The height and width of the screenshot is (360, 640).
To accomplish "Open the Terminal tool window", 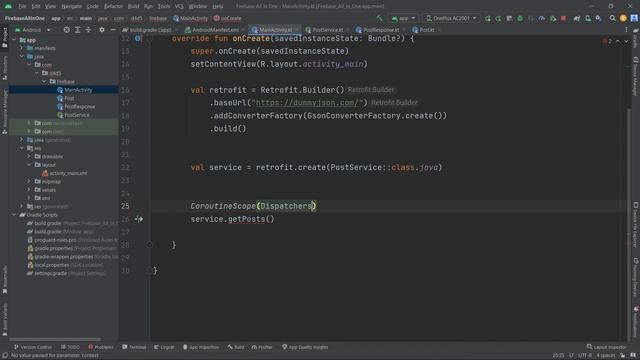I will tap(134, 347).
